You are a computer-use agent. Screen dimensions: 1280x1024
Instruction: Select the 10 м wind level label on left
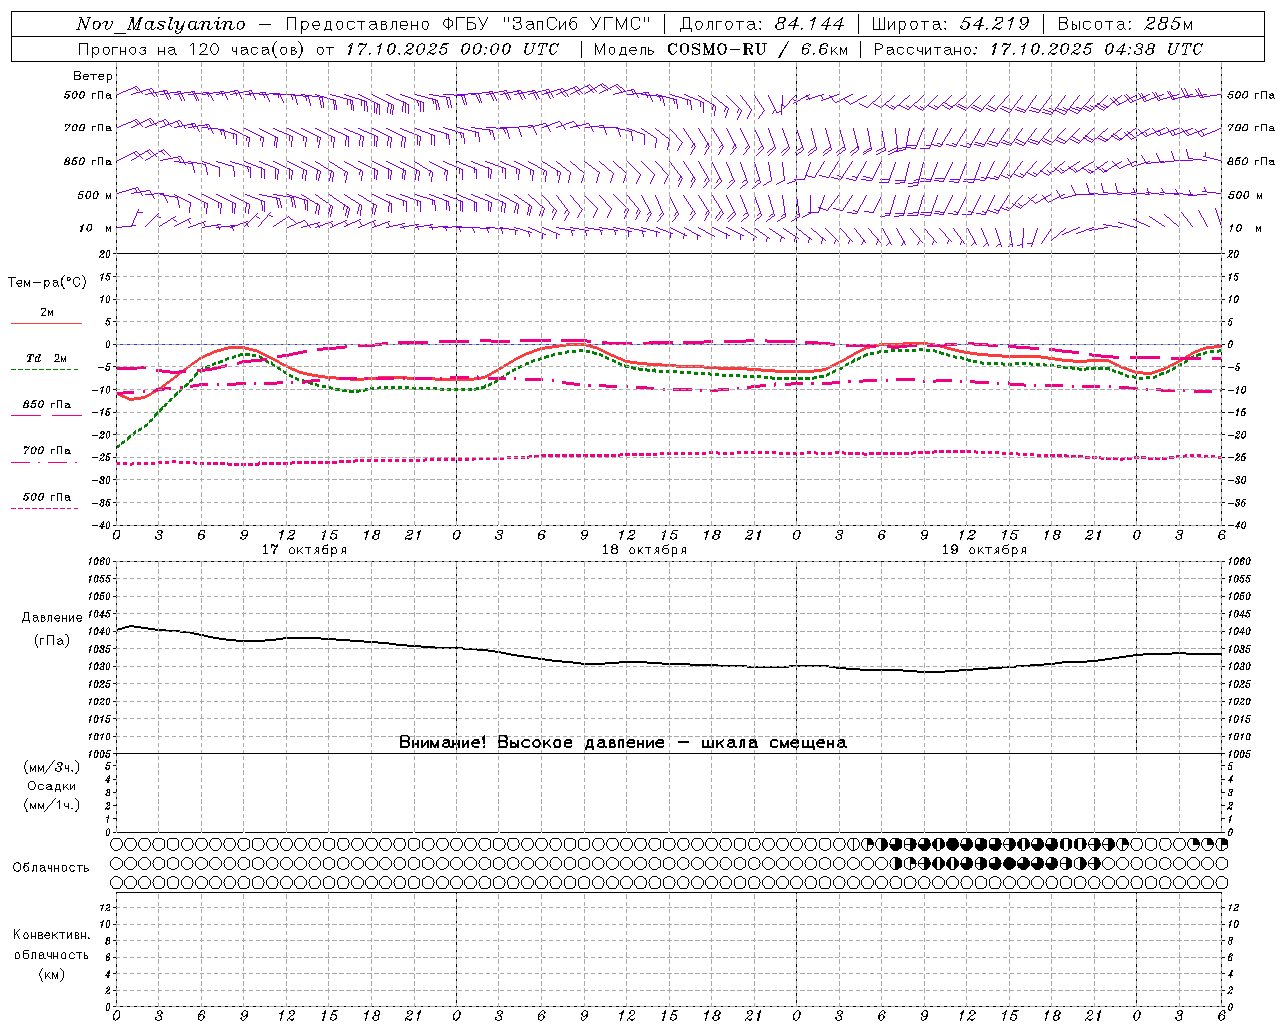(96, 228)
